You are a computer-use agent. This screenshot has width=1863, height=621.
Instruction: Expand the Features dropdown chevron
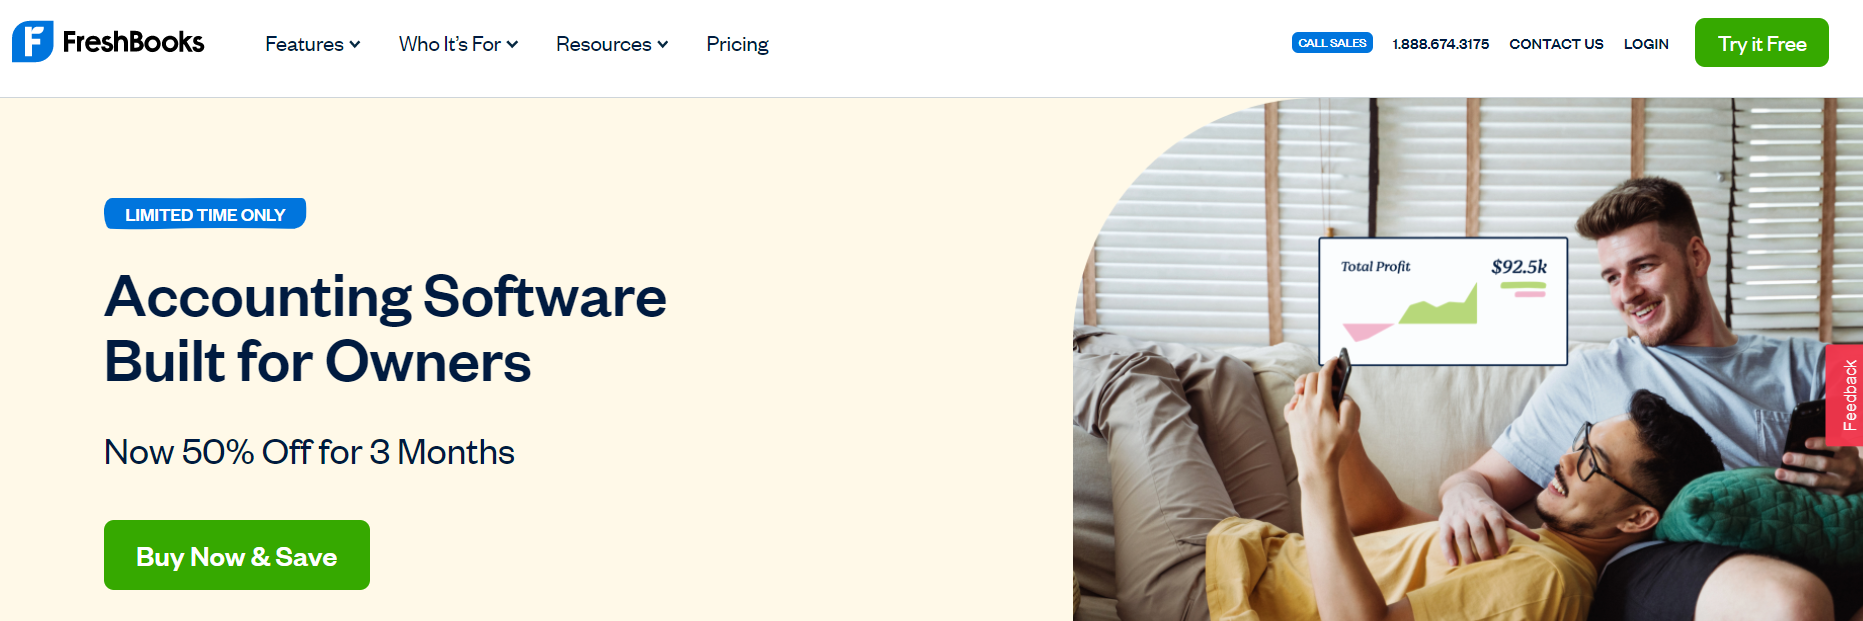click(355, 44)
